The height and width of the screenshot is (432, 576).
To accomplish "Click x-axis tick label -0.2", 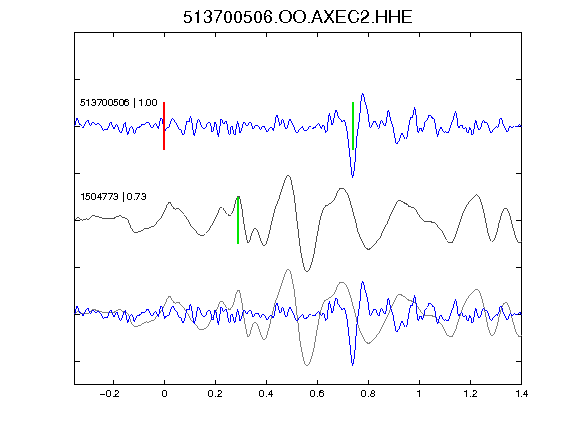I will coord(110,394).
